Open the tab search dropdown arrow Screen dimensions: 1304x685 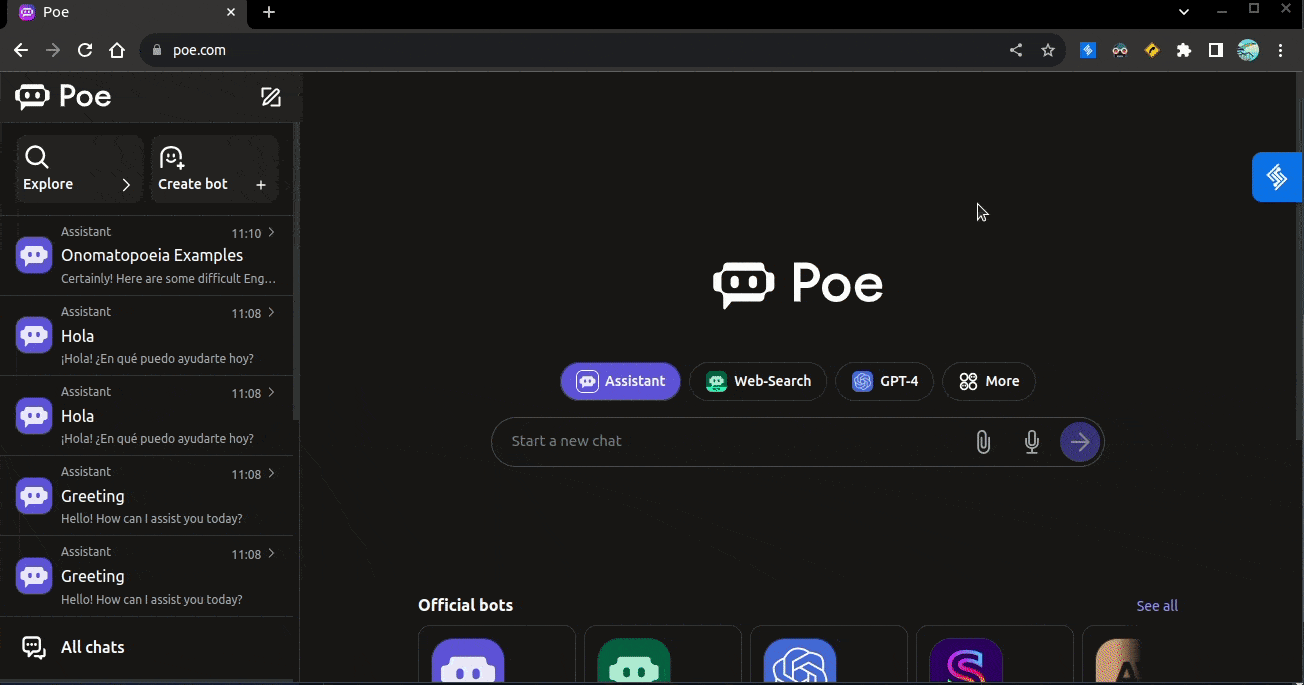click(1184, 12)
